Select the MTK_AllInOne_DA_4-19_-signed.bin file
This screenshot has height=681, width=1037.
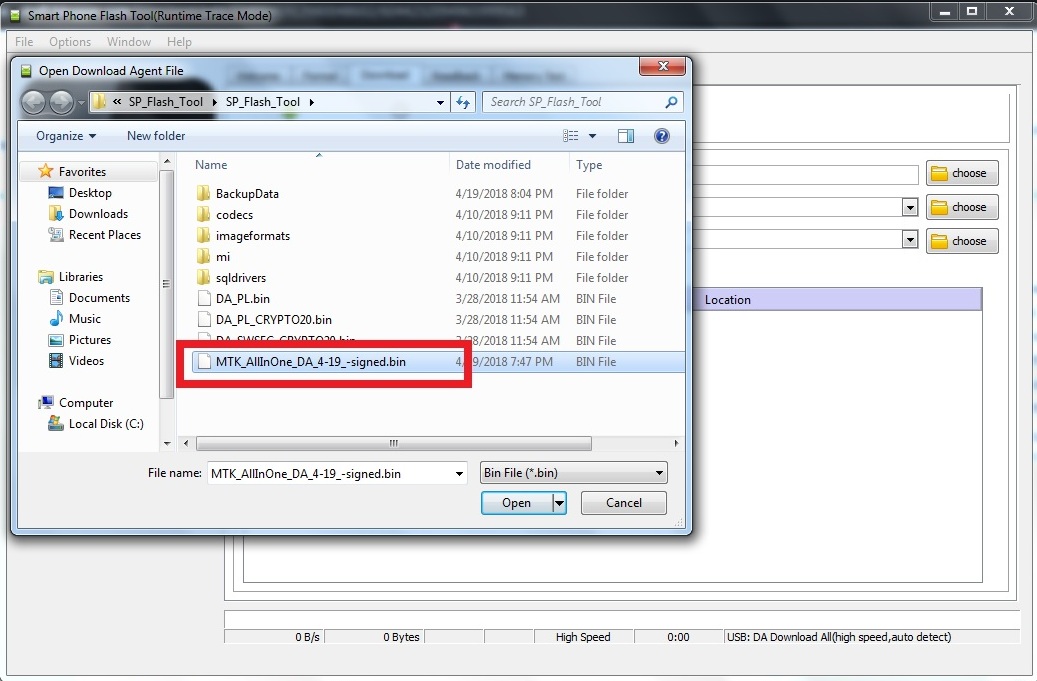click(x=312, y=361)
